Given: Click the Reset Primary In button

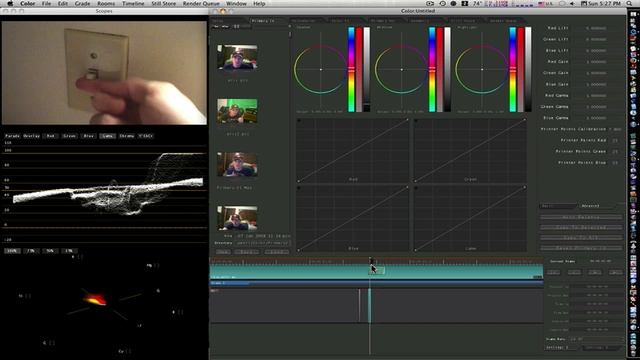Looking at the screenshot, I should (581, 248).
